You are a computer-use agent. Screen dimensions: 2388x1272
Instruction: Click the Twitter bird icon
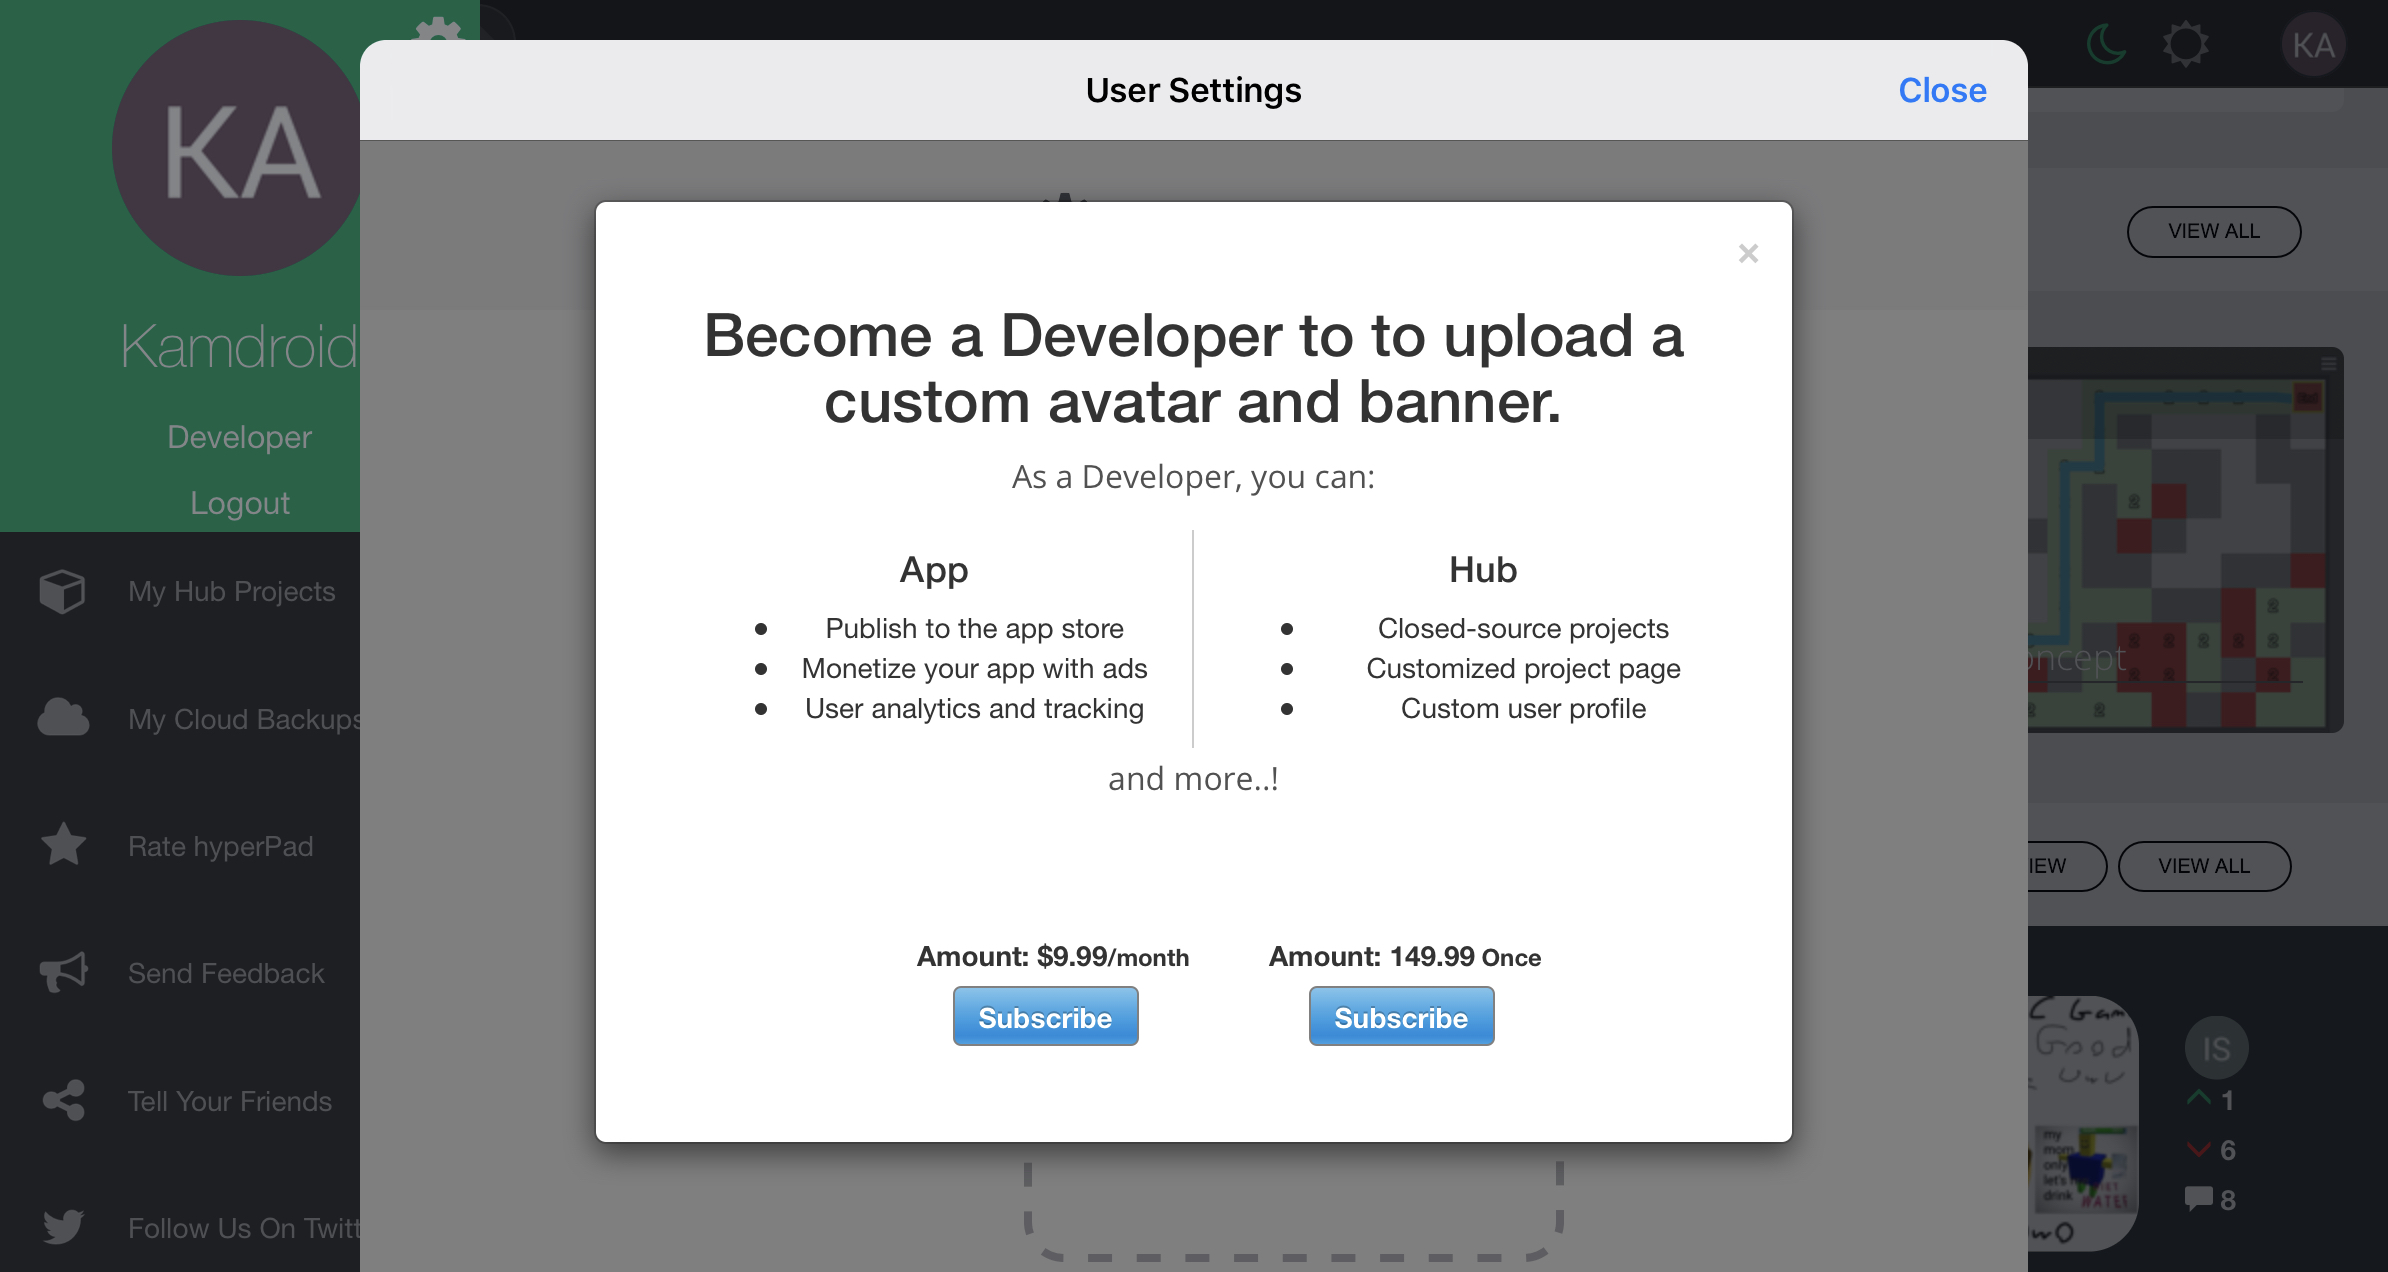[63, 1227]
